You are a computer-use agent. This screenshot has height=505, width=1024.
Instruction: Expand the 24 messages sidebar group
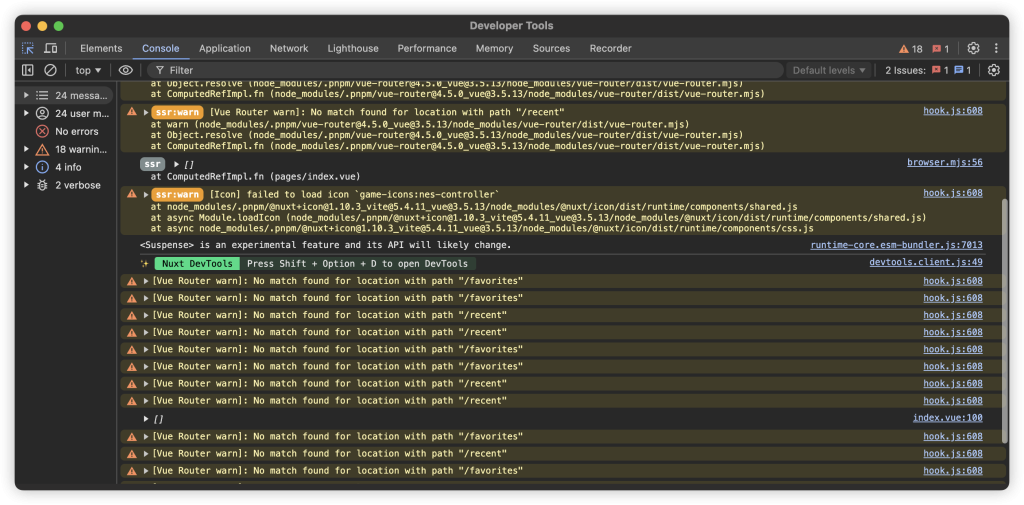(x=27, y=95)
